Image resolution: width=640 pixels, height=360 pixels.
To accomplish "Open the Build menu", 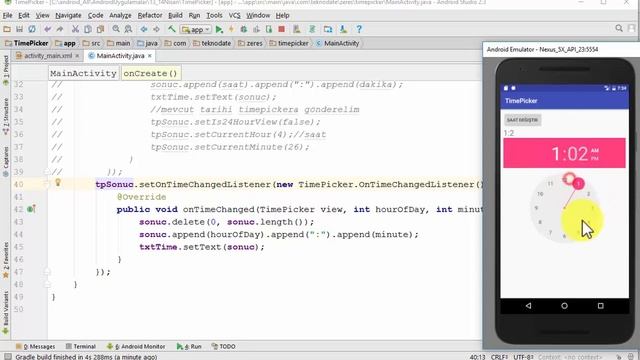I will pyautogui.click(x=175, y=15).
